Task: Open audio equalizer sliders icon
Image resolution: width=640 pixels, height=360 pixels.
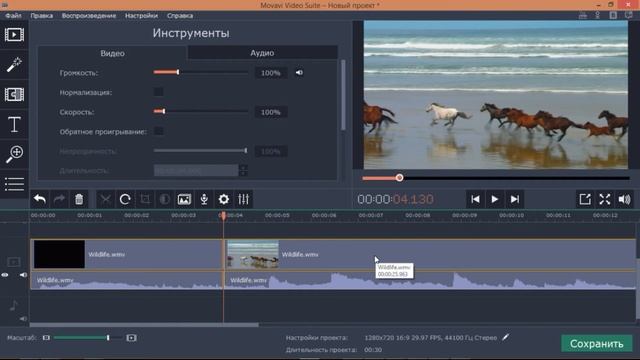Action: point(244,199)
